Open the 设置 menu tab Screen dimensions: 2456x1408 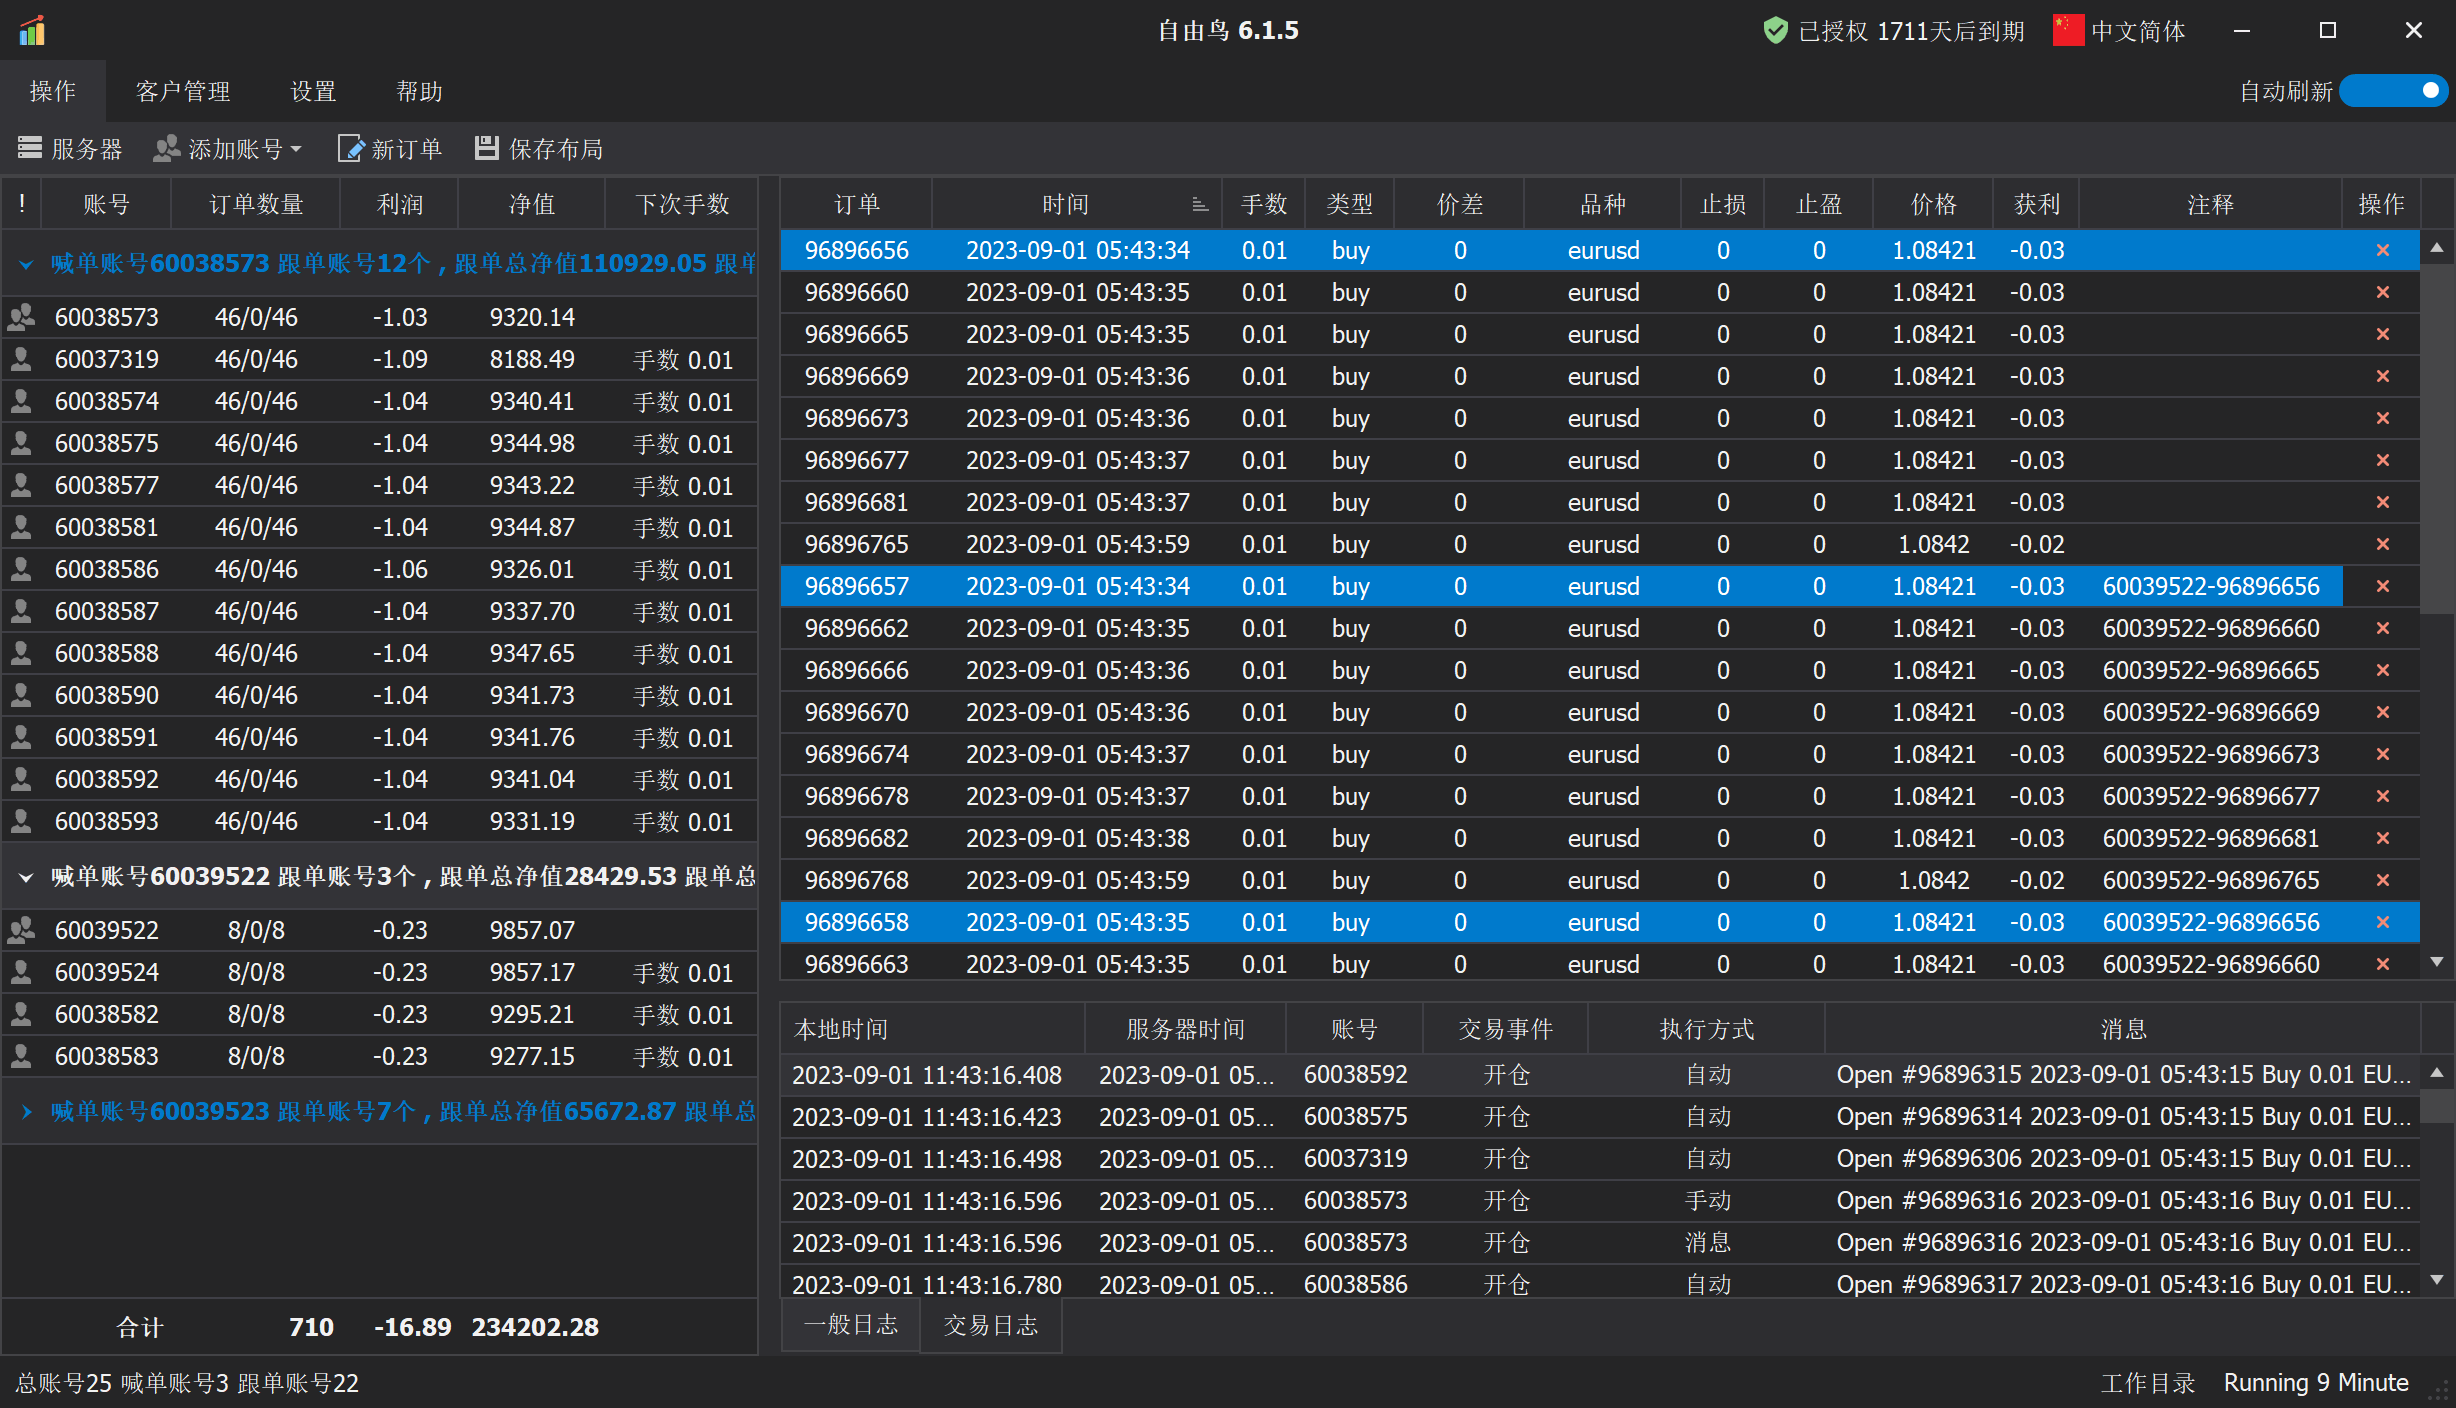click(313, 91)
